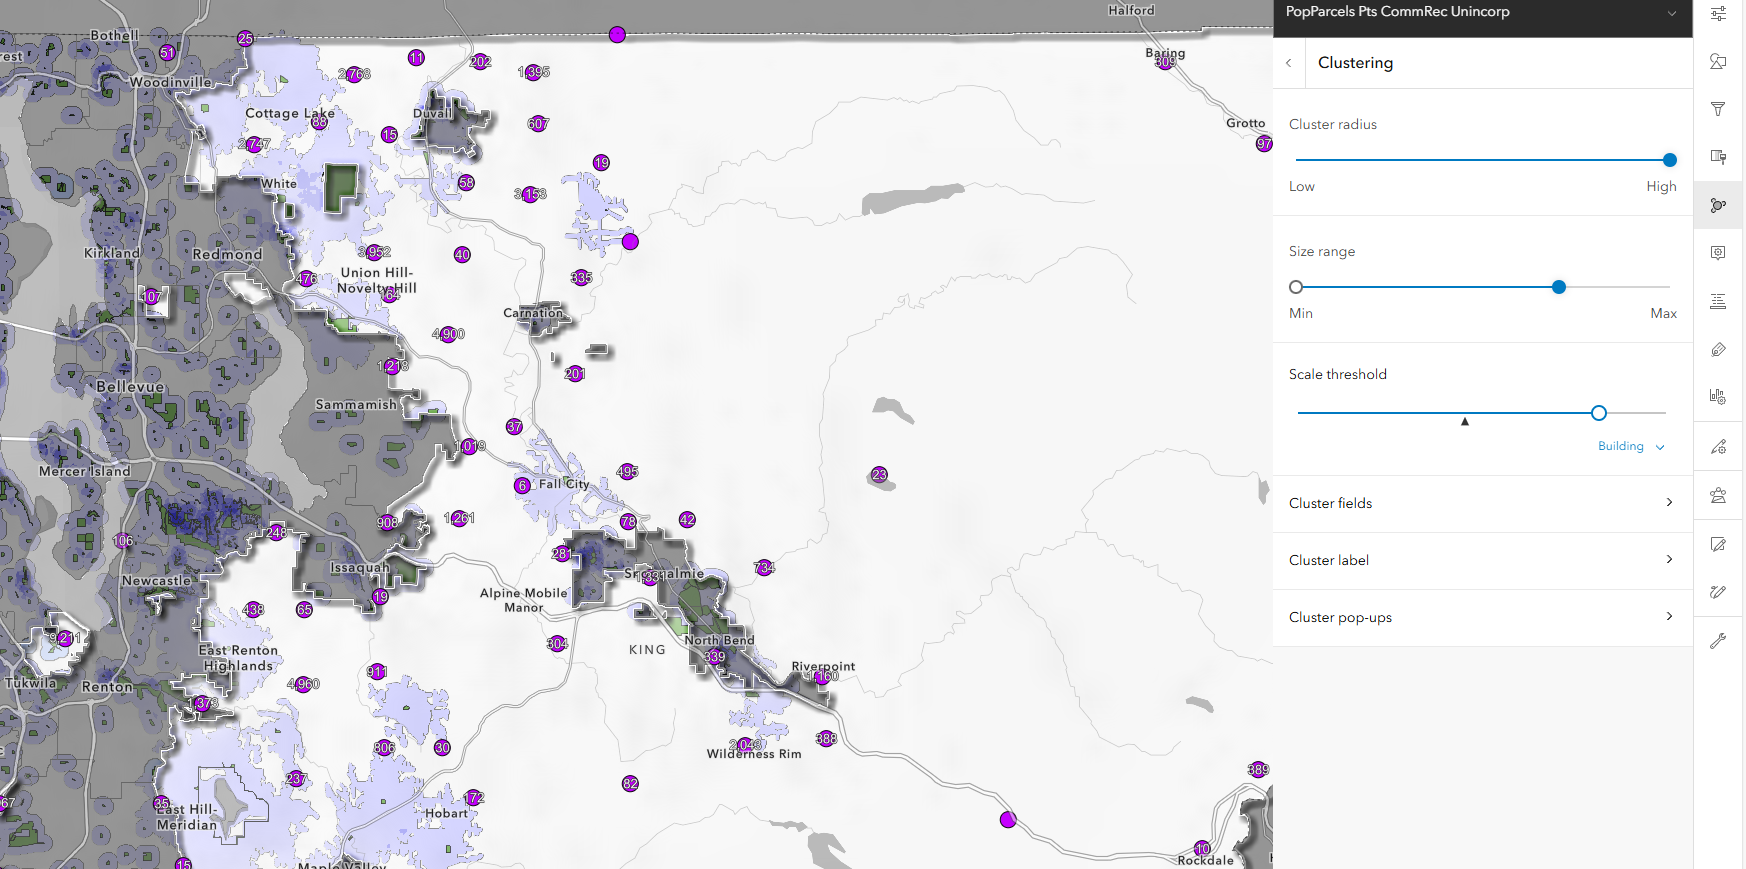Click the Scale threshold slider handle
The width and height of the screenshot is (1746, 869).
(1599, 413)
